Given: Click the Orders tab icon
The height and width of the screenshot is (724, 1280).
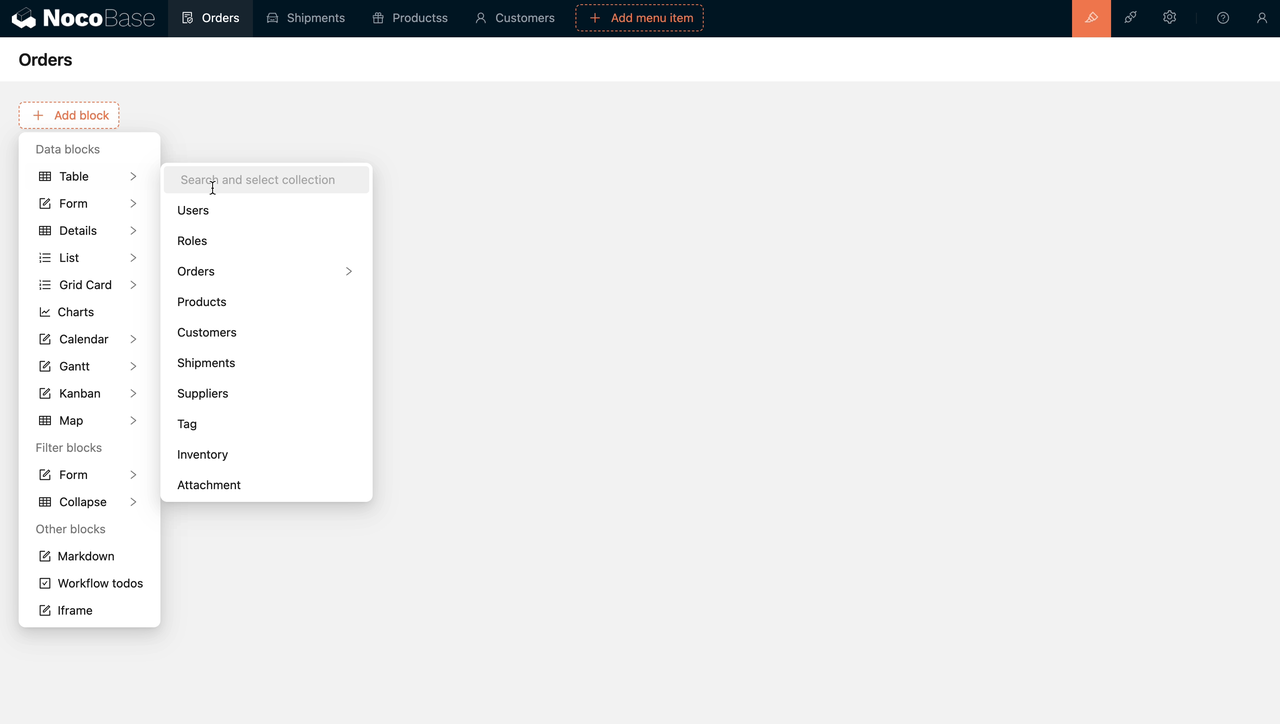Looking at the screenshot, I should pos(188,18).
